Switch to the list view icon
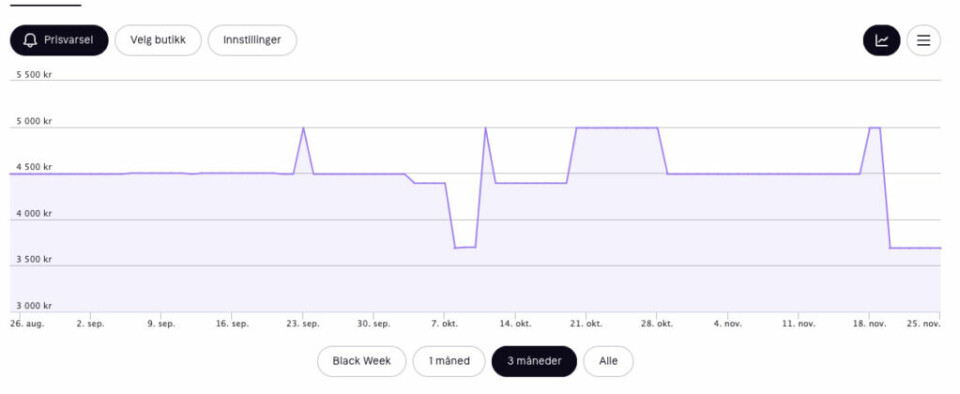The image size is (960, 394). click(923, 40)
